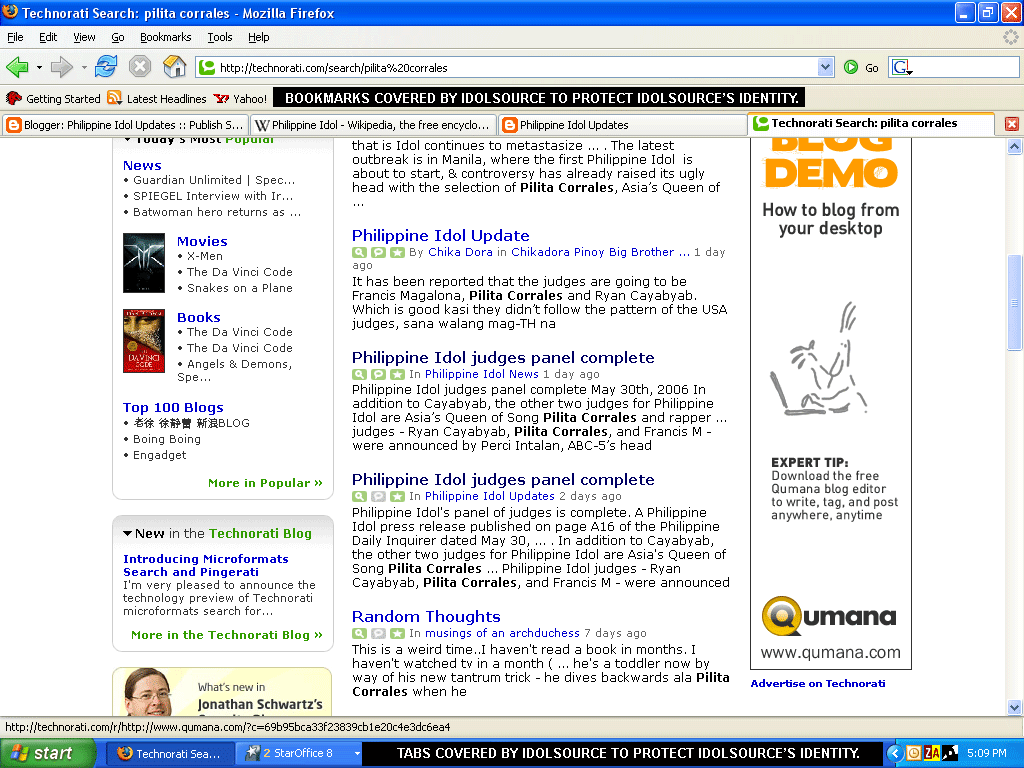Switch to the Philippine Idol Wikipedia tab

[x=372, y=125]
